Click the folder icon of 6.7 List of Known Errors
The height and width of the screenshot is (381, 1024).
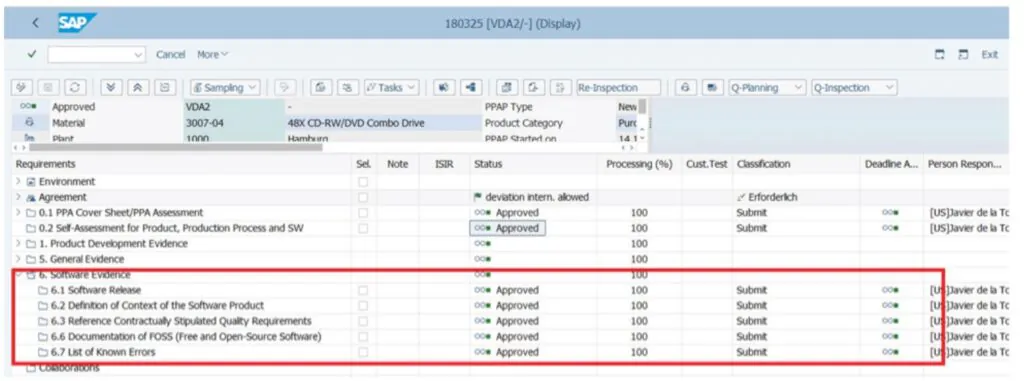click(43, 352)
